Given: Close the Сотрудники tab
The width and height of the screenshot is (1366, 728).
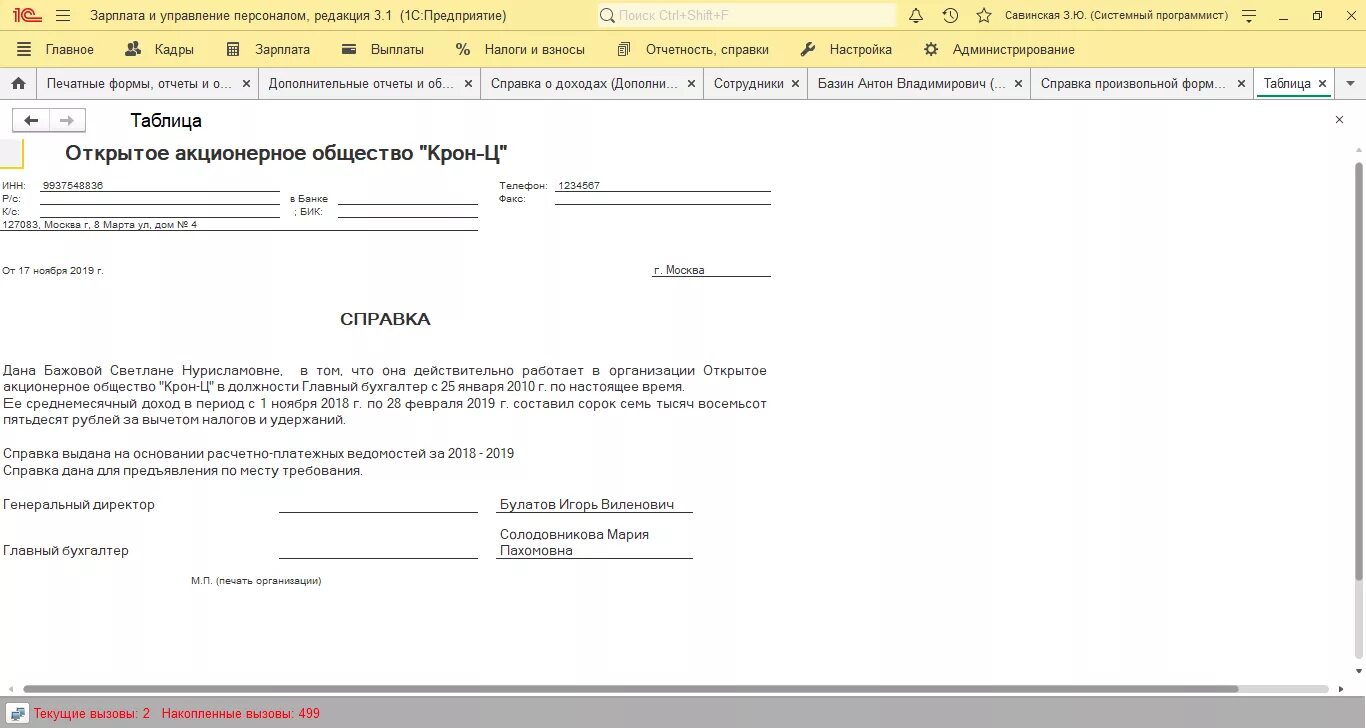Looking at the screenshot, I should [796, 84].
